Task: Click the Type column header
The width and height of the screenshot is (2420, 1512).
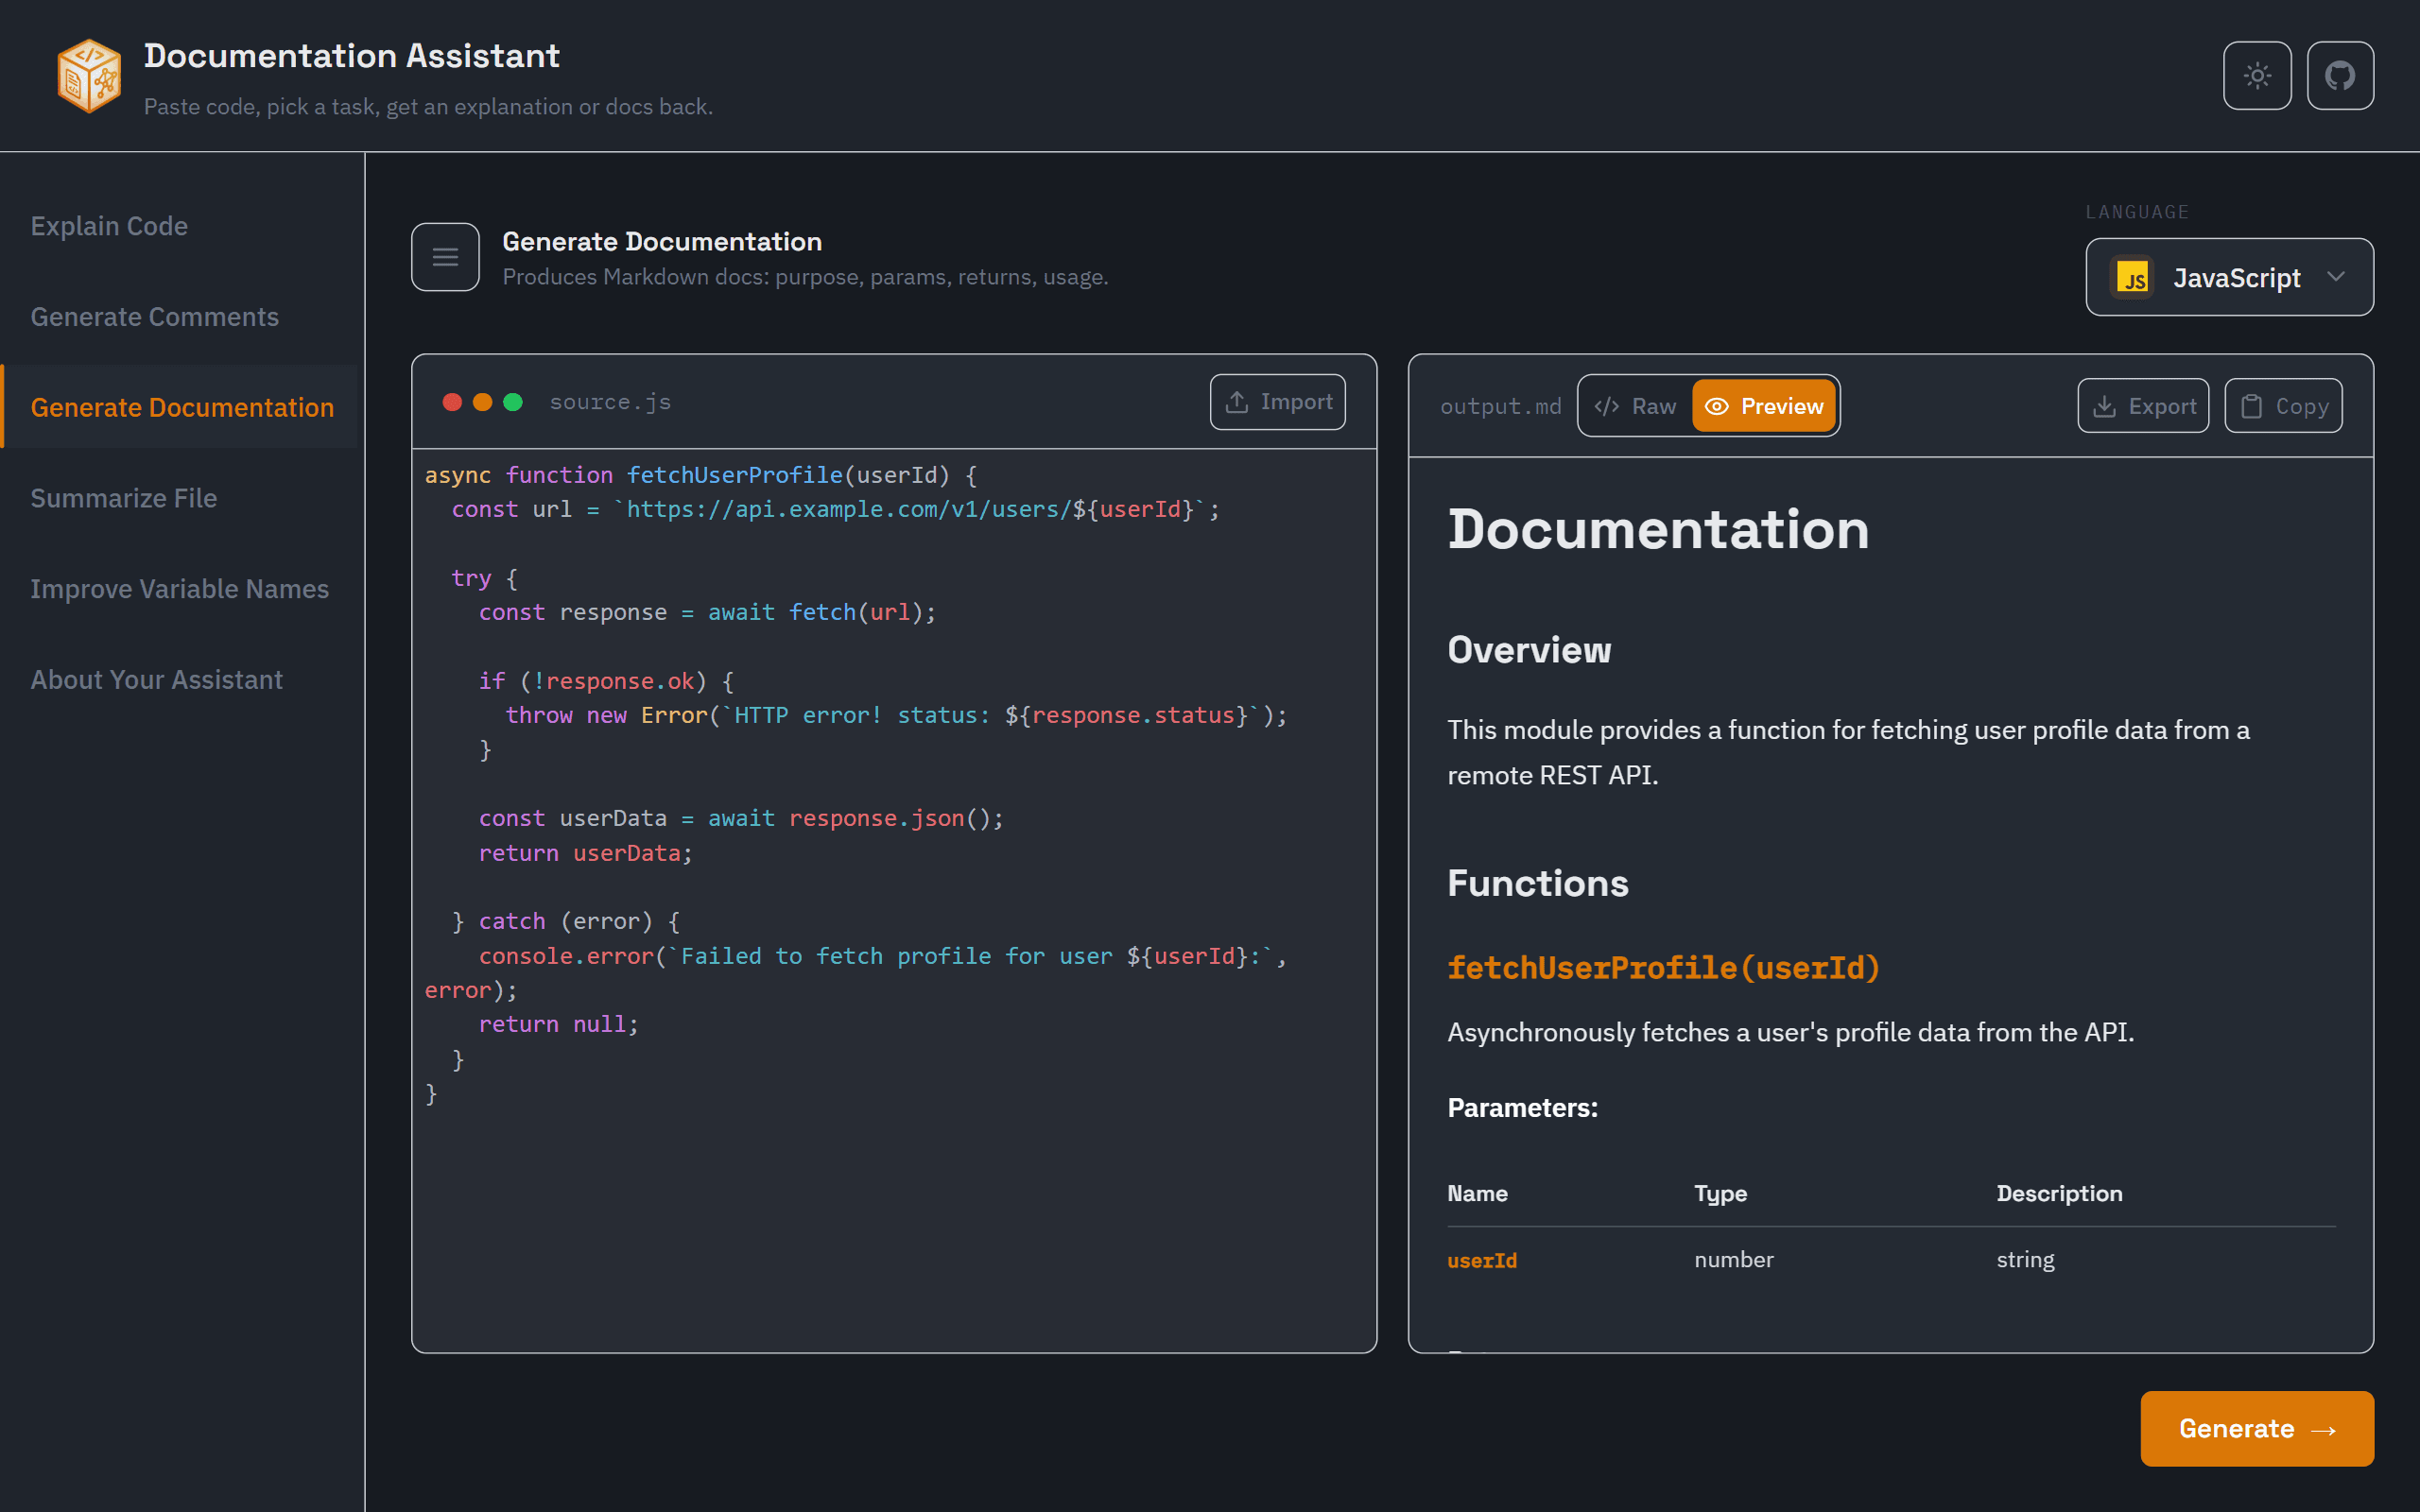Action: pyautogui.click(x=1720, y=1193)
